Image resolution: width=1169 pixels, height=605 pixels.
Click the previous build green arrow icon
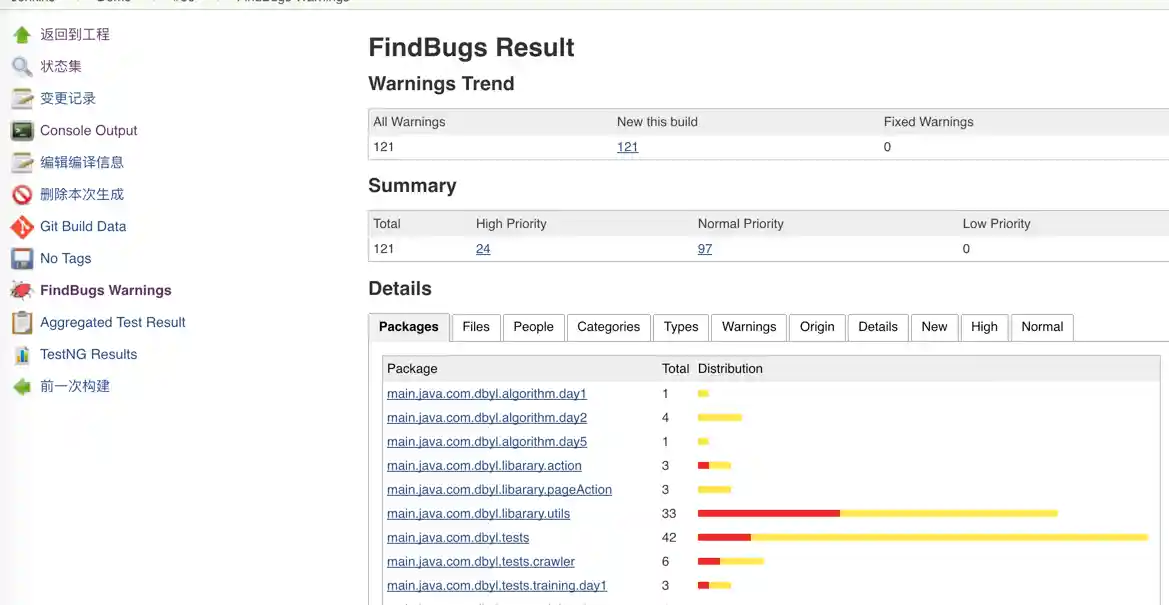22,387
